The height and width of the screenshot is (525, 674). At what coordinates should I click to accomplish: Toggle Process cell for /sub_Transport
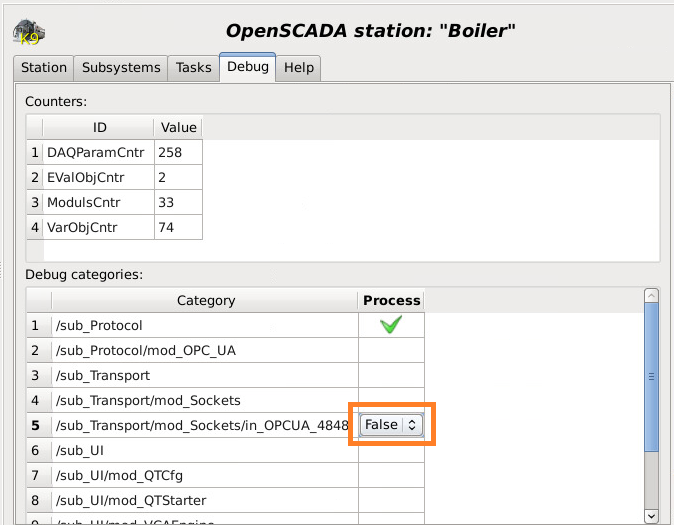point(391,375)
